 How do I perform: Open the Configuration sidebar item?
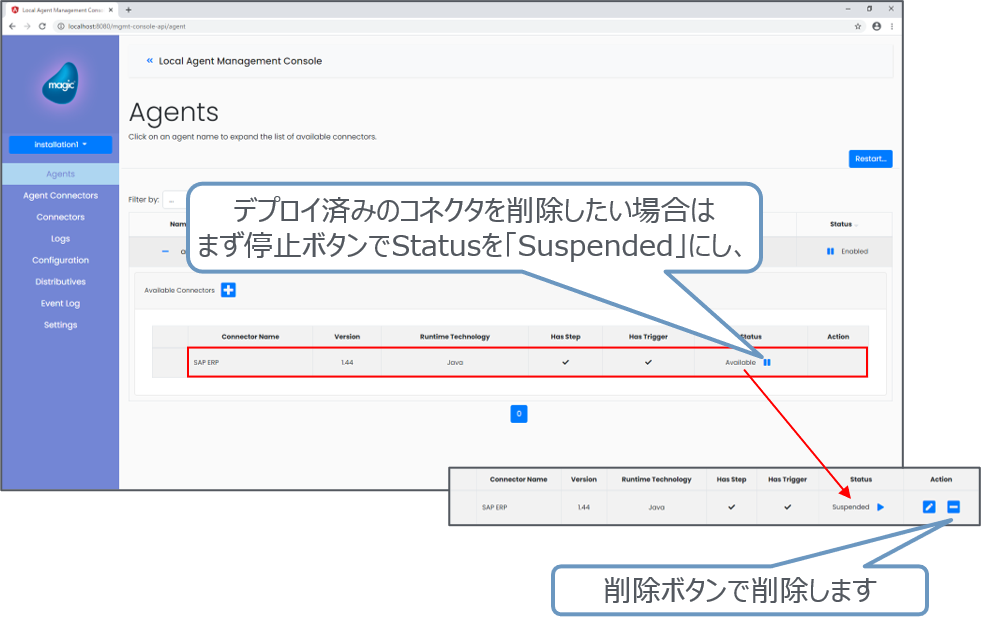60,260
